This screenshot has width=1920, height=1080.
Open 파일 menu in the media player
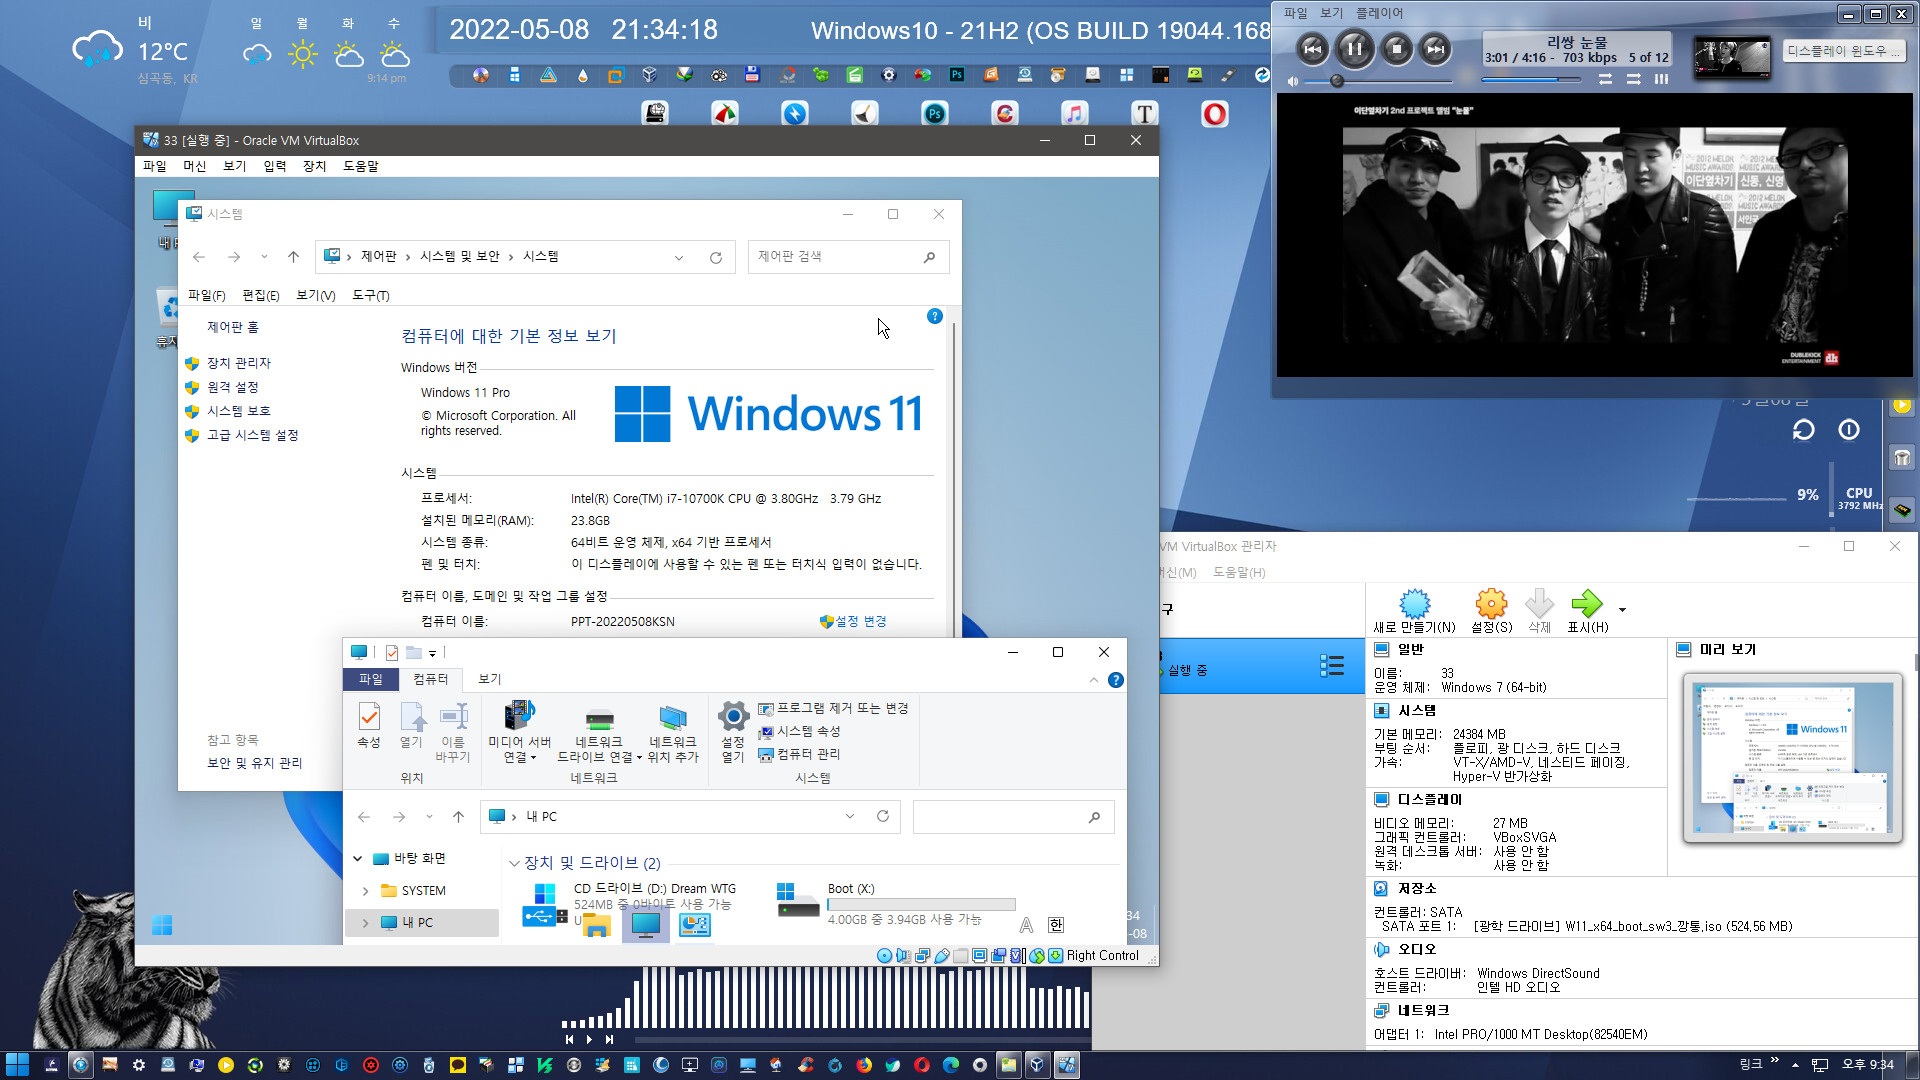click(1295, 13)
